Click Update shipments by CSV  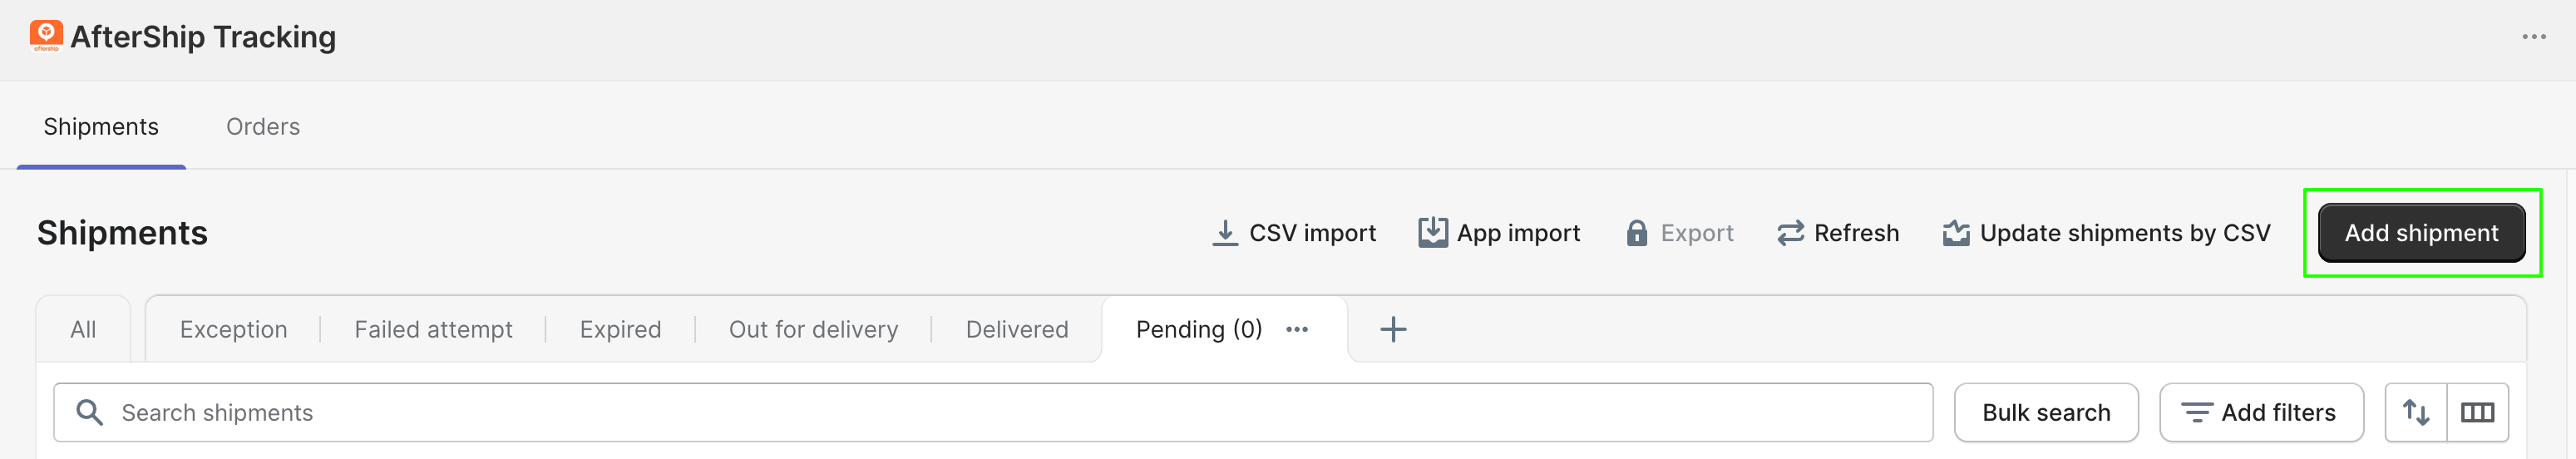(x=2106, y=233)
